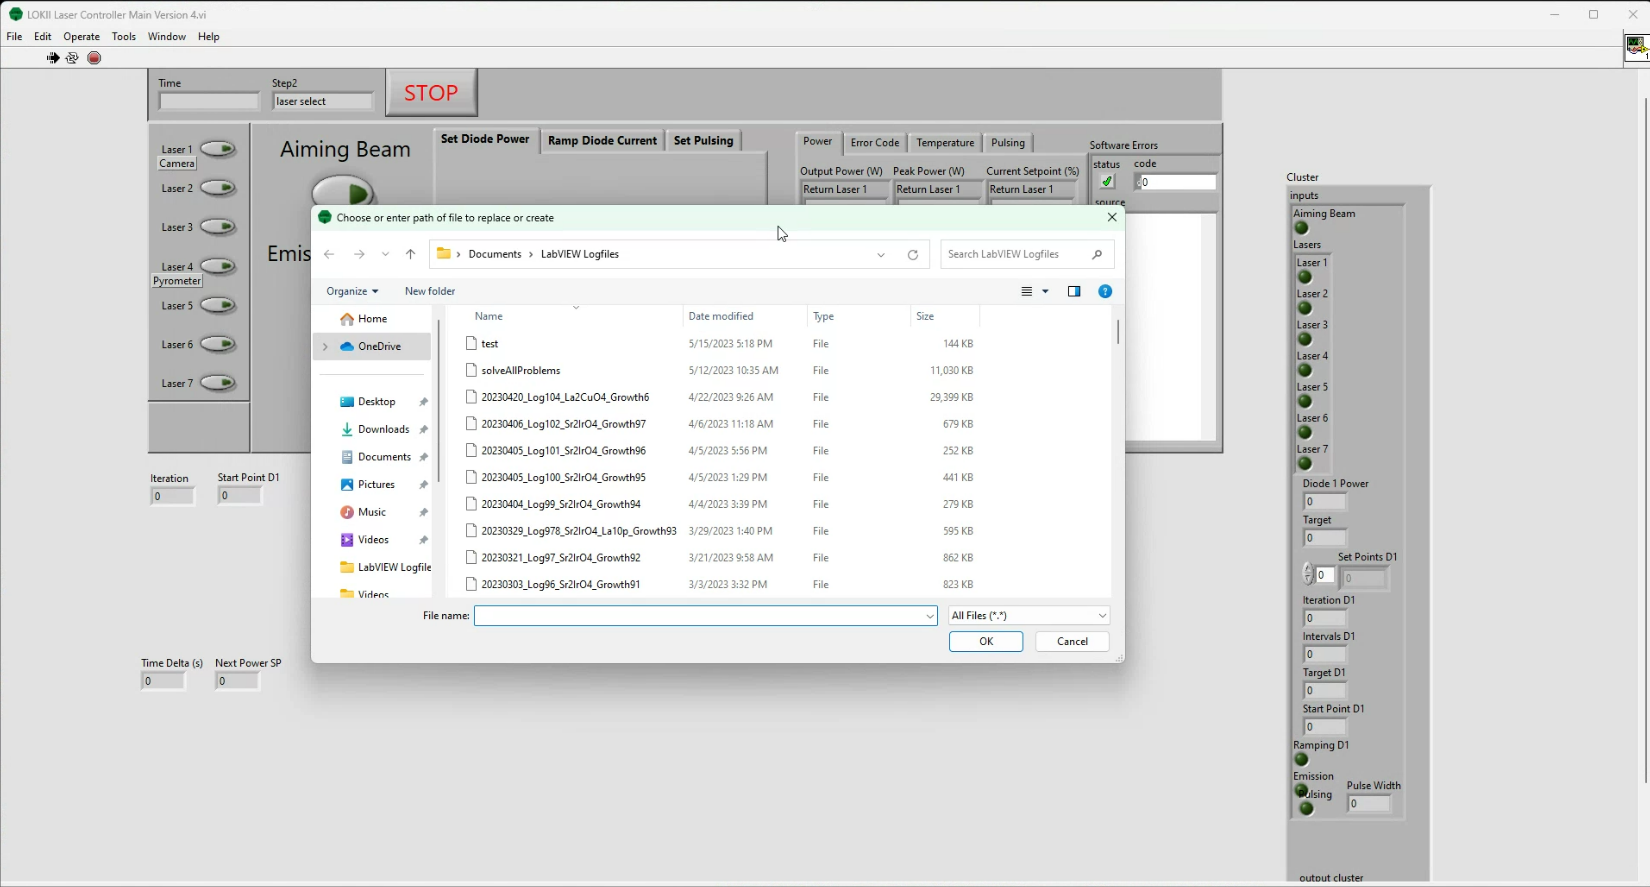Open Downloads in quick access
Screen dimensions: 1650x887
pos(384,429)
